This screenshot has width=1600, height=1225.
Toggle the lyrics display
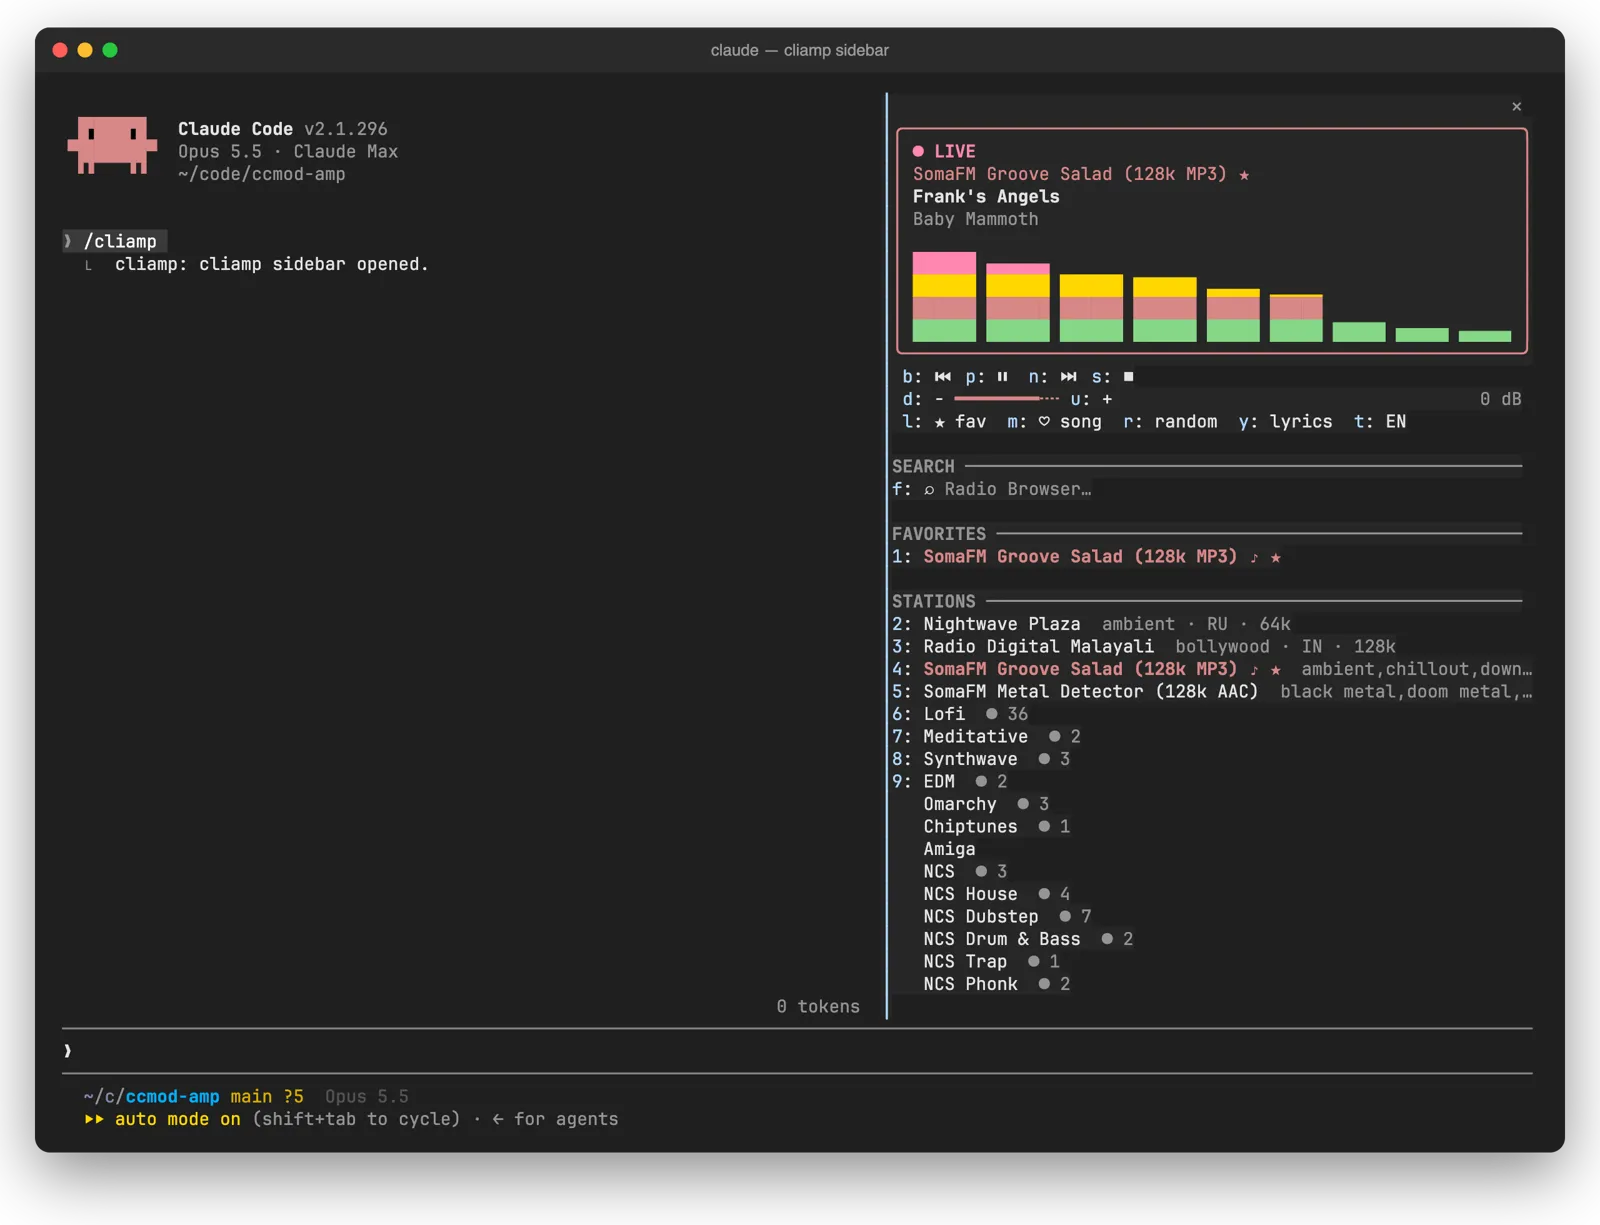tap(1301, 422)
